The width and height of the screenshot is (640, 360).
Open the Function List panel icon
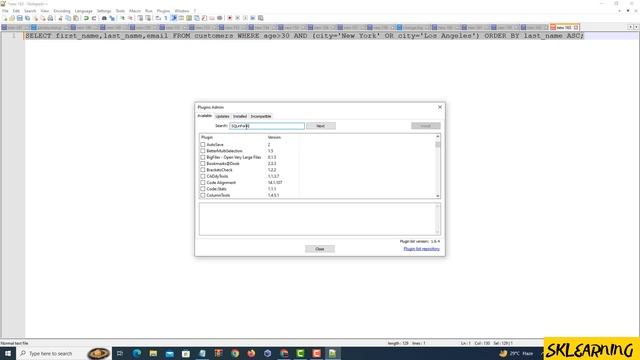pos(204,18)
